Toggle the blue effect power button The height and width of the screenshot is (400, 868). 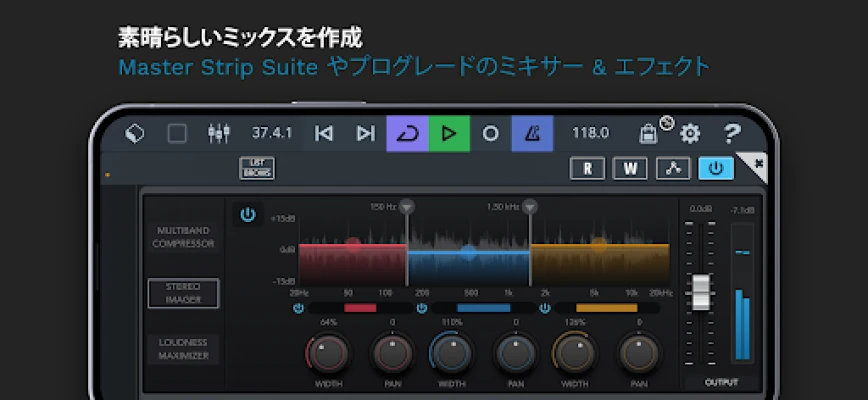715,168
